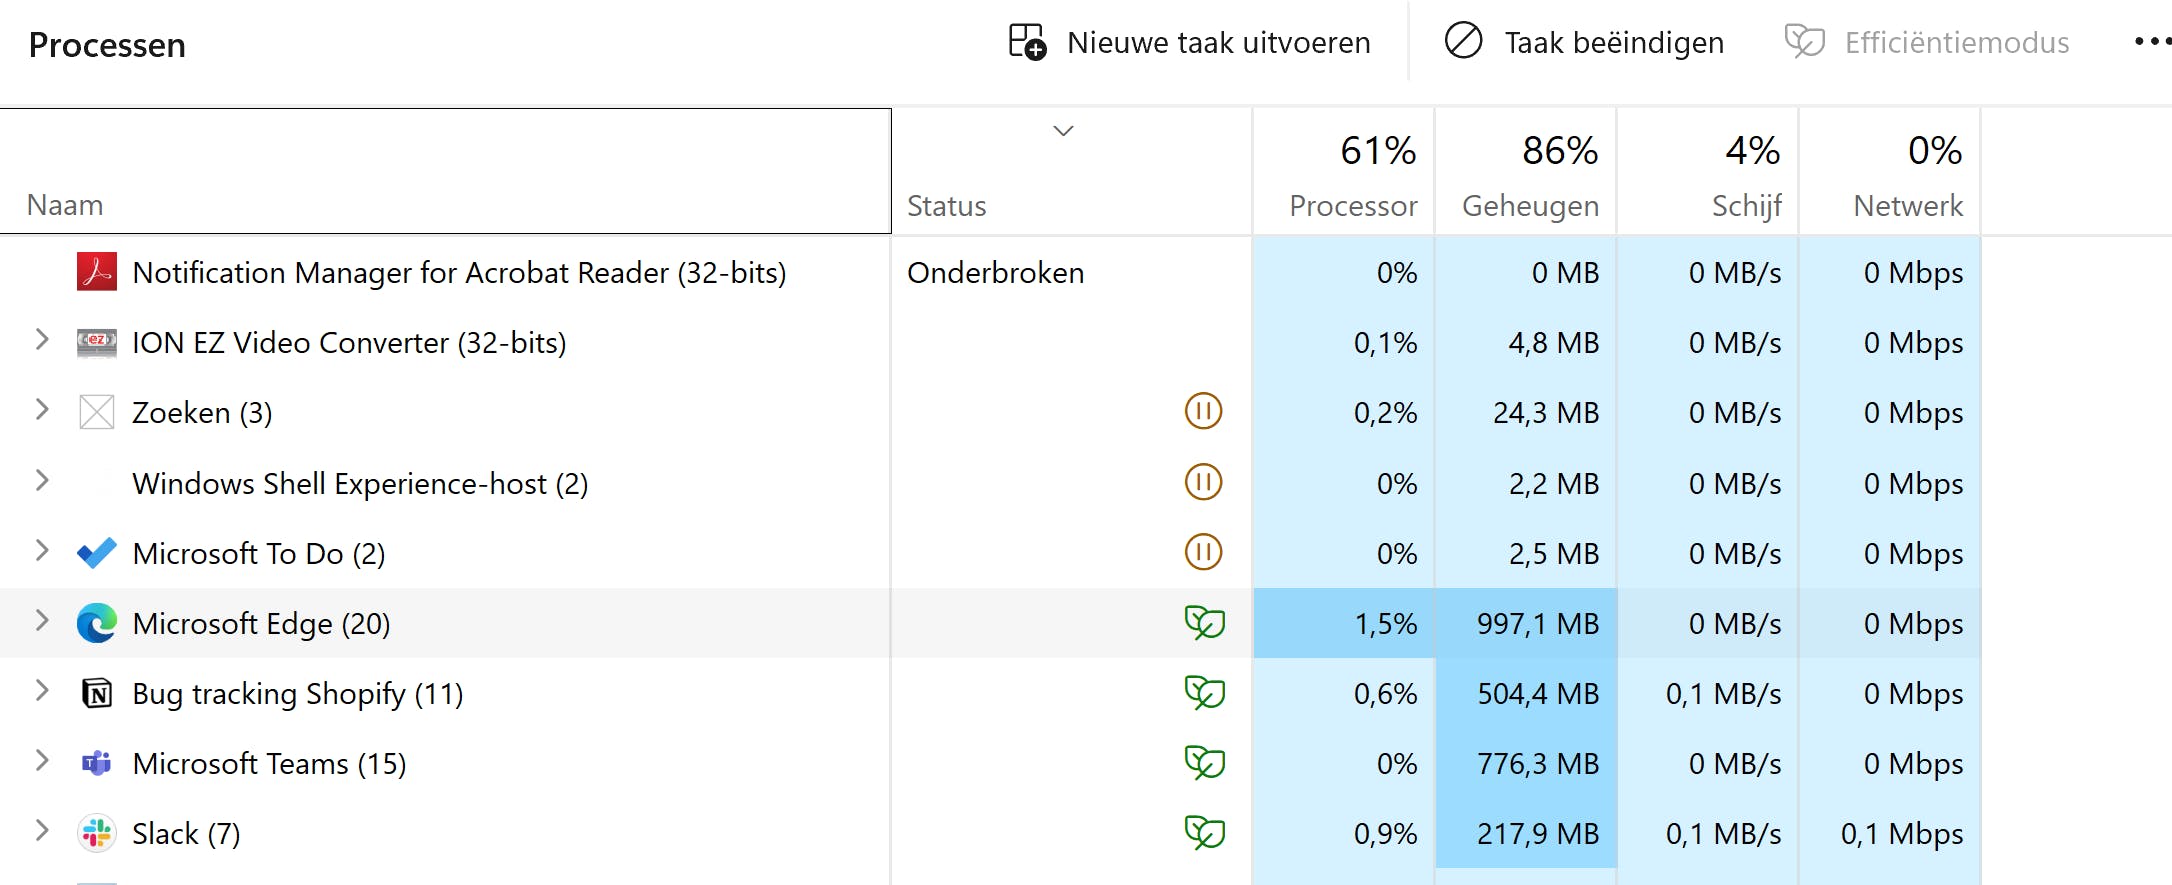Click the suspended pause icon for Zoeken

click(x=1203, y=411)
